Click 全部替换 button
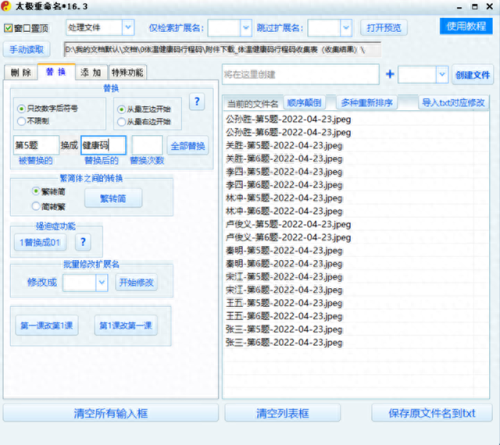This screenshot has width=500, height=445. point(188,146)
